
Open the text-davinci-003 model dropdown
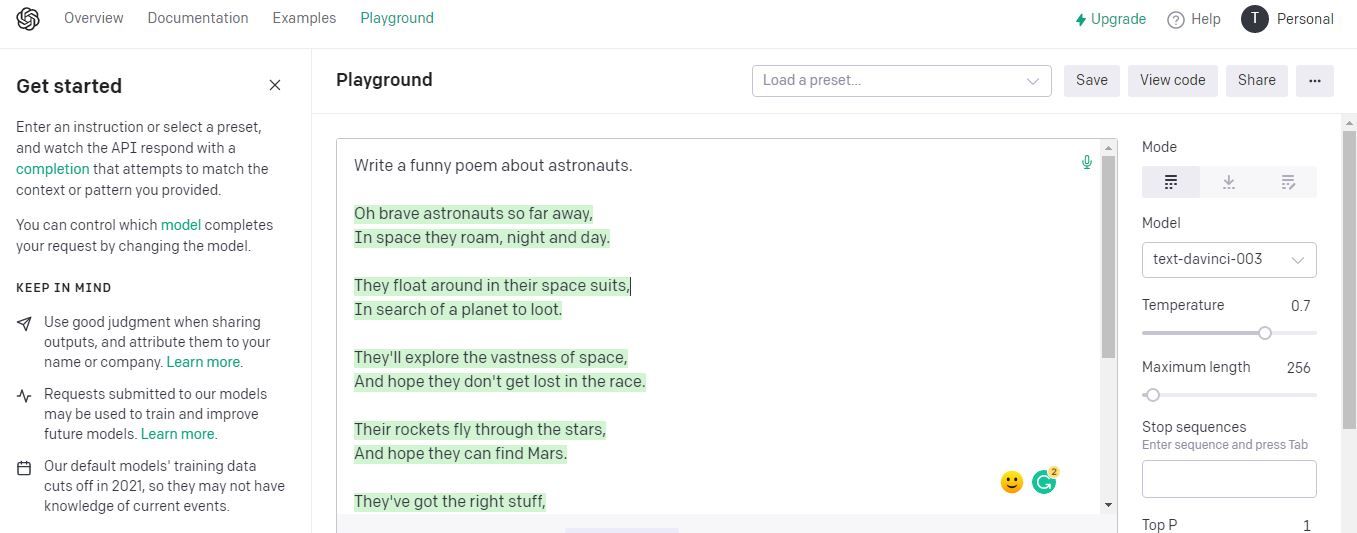click(1229, 260)
